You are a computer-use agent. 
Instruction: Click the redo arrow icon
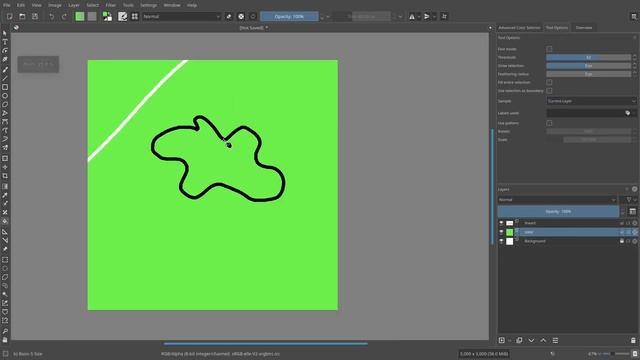tap(64, 16)
